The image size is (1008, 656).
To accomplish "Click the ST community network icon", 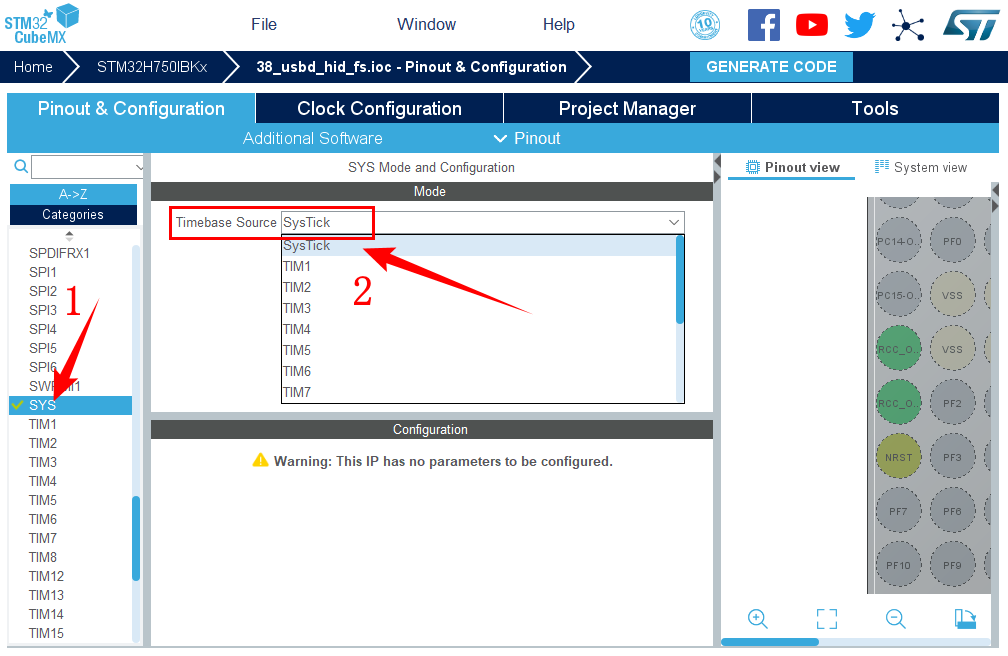I will tap(908, 25).
